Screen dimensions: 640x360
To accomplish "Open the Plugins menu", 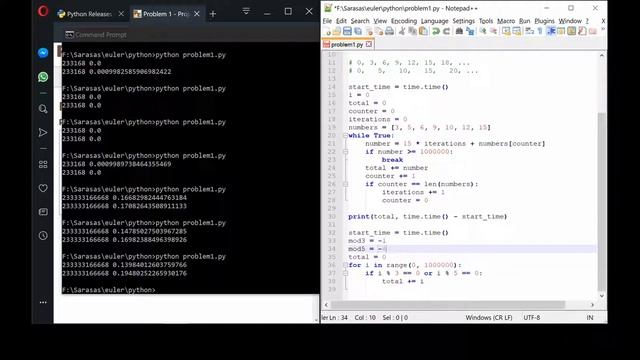I will click(544, 21).
